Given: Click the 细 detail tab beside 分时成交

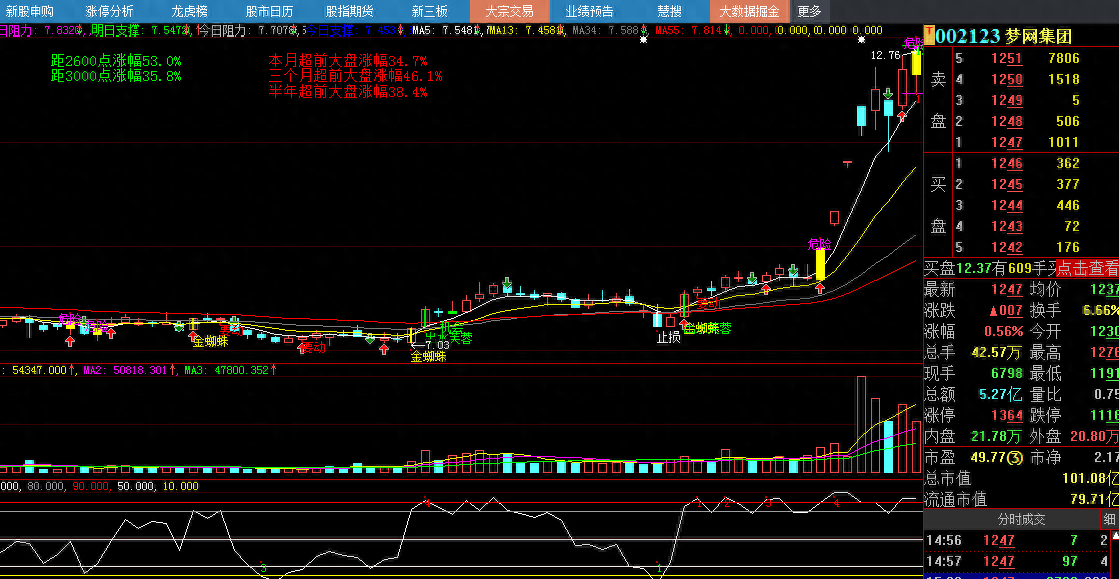Looking at the screenshot, I should pyautogui.click(x=1109, y=519).
